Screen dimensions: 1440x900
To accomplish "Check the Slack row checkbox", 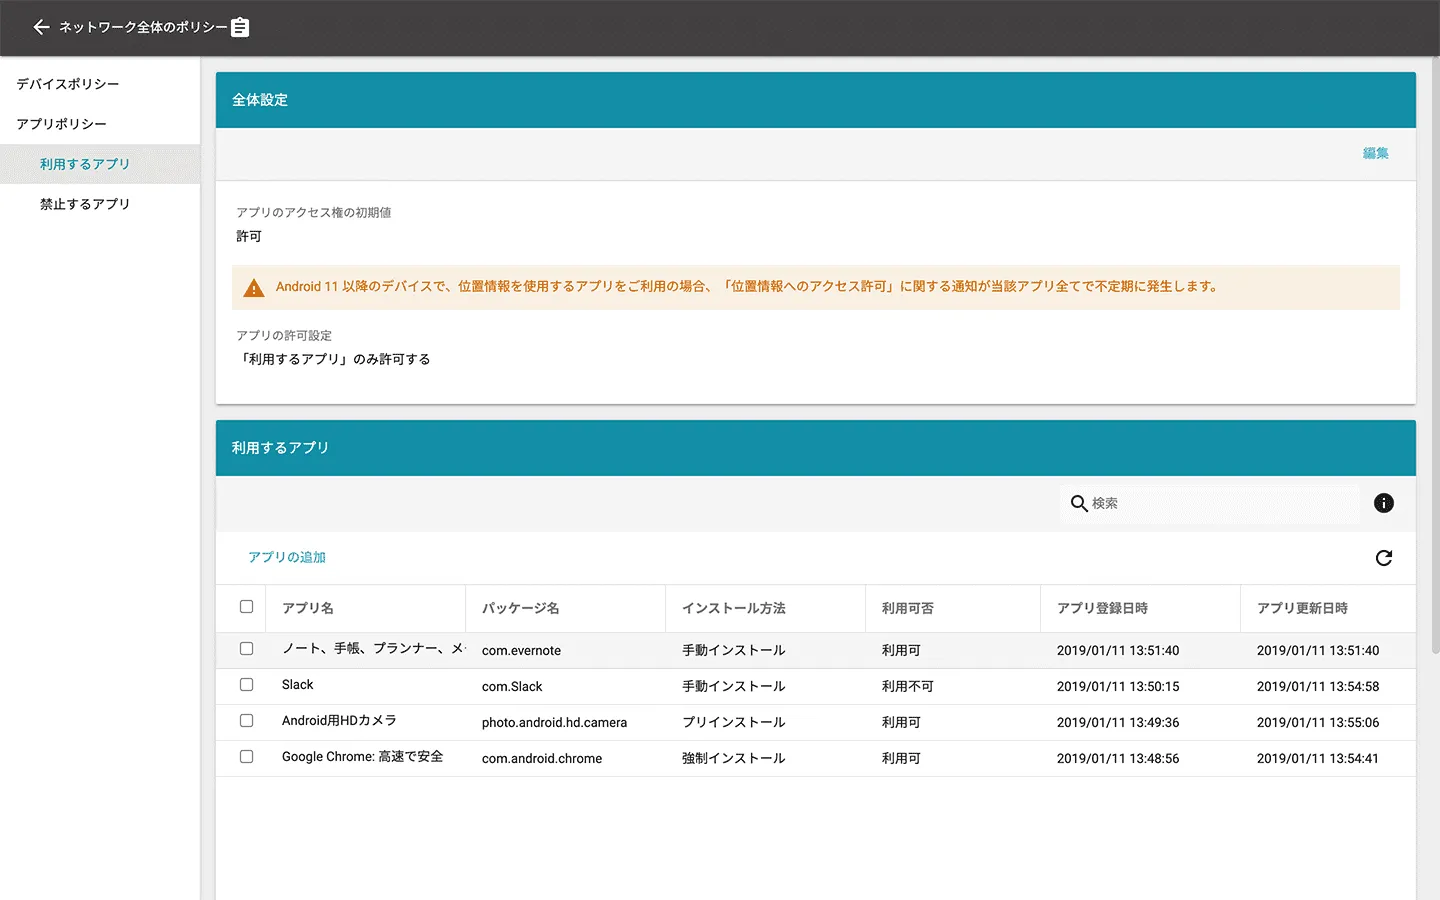I will [246, 684].
